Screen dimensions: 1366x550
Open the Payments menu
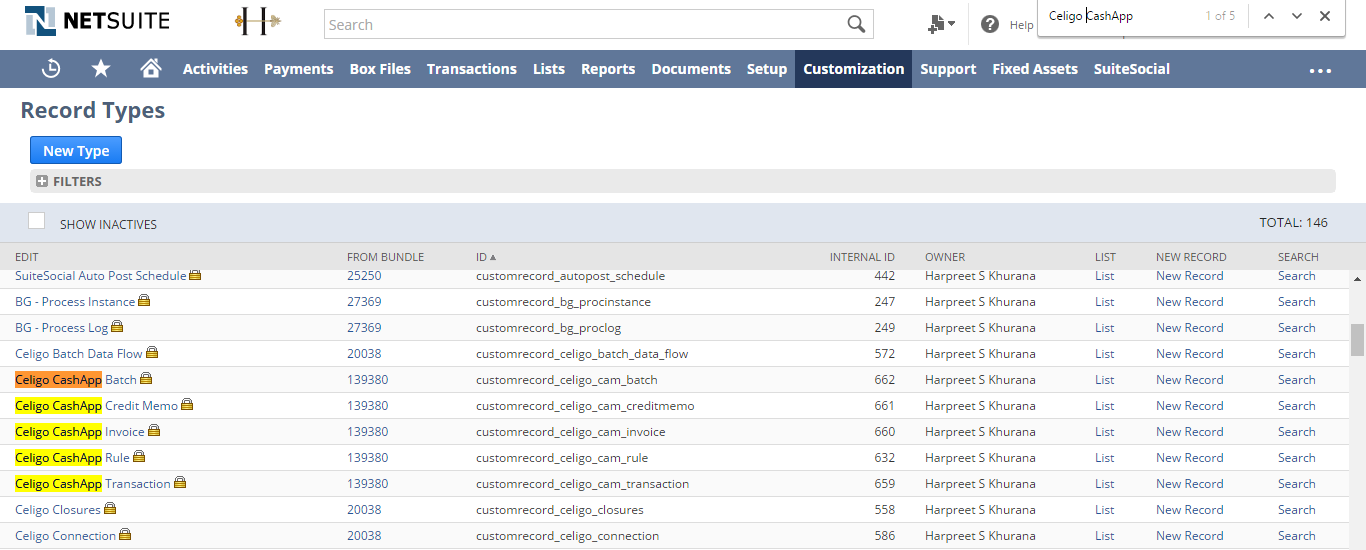pos(298,69)
